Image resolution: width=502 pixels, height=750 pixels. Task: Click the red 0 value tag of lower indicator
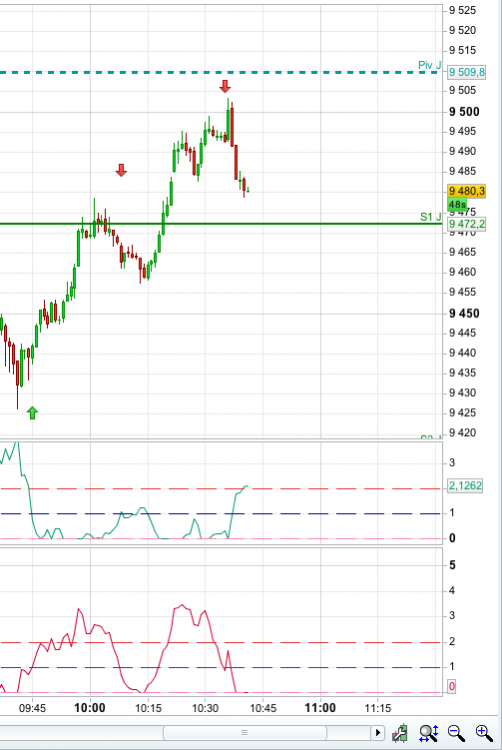[x=451, y=686]
